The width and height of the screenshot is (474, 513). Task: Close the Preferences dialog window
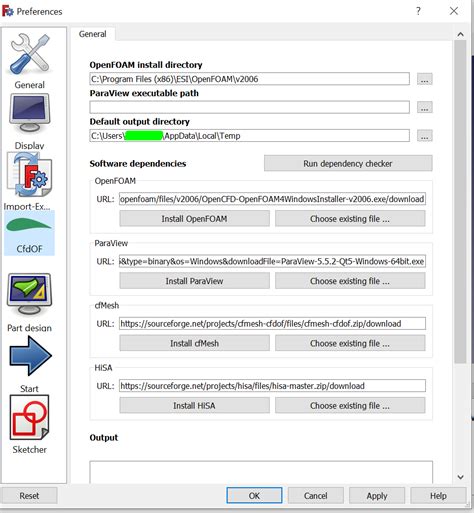[454, 11]
